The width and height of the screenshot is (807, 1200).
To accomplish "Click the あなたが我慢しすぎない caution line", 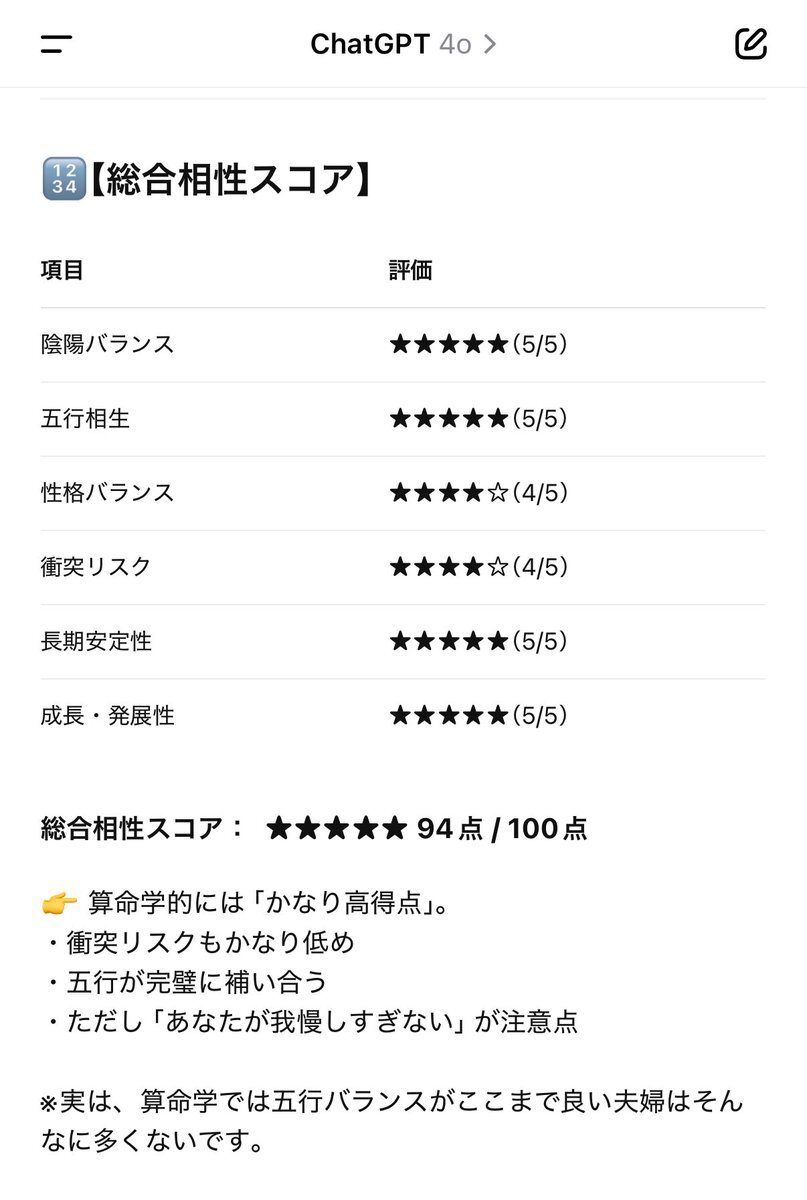I will click(310, 1022).
